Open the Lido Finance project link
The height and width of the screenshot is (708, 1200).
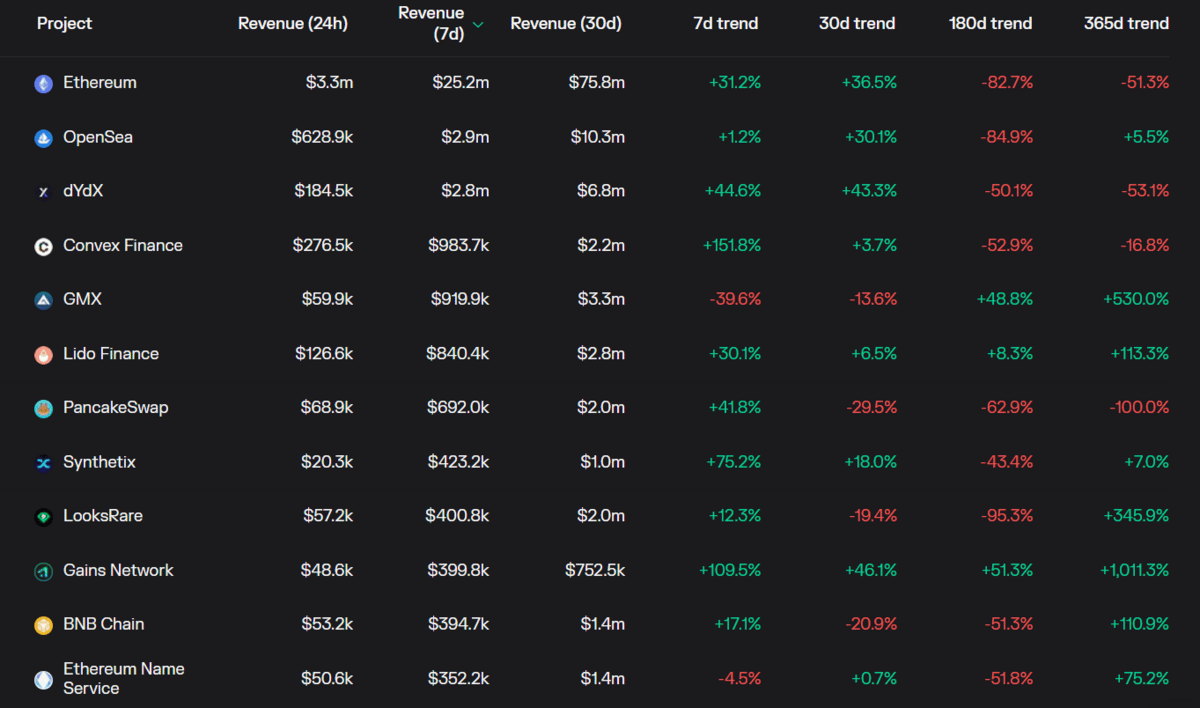111,353
